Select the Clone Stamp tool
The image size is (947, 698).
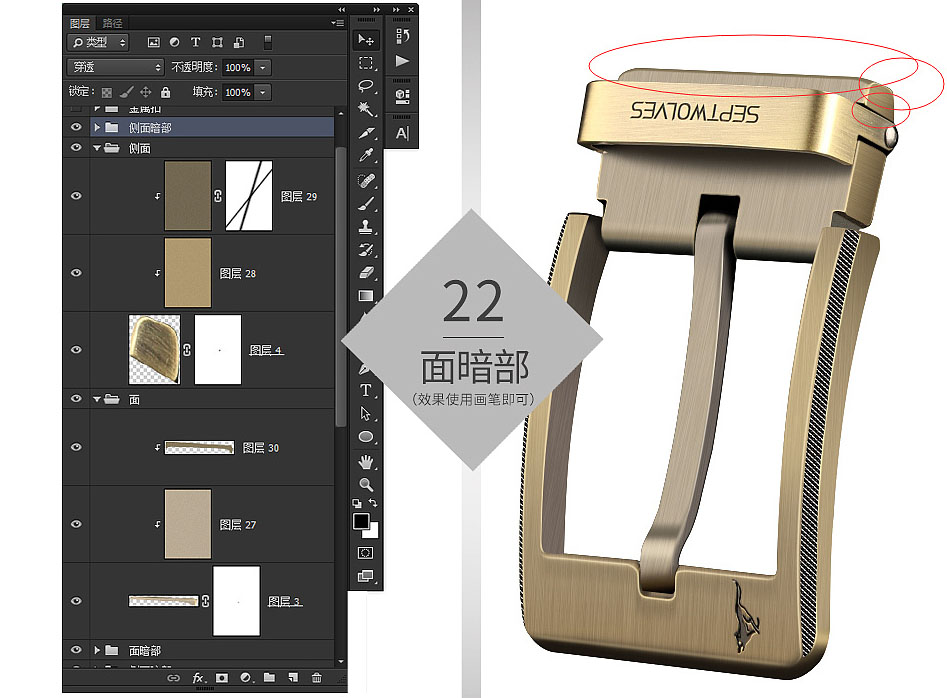click(366, 227)
